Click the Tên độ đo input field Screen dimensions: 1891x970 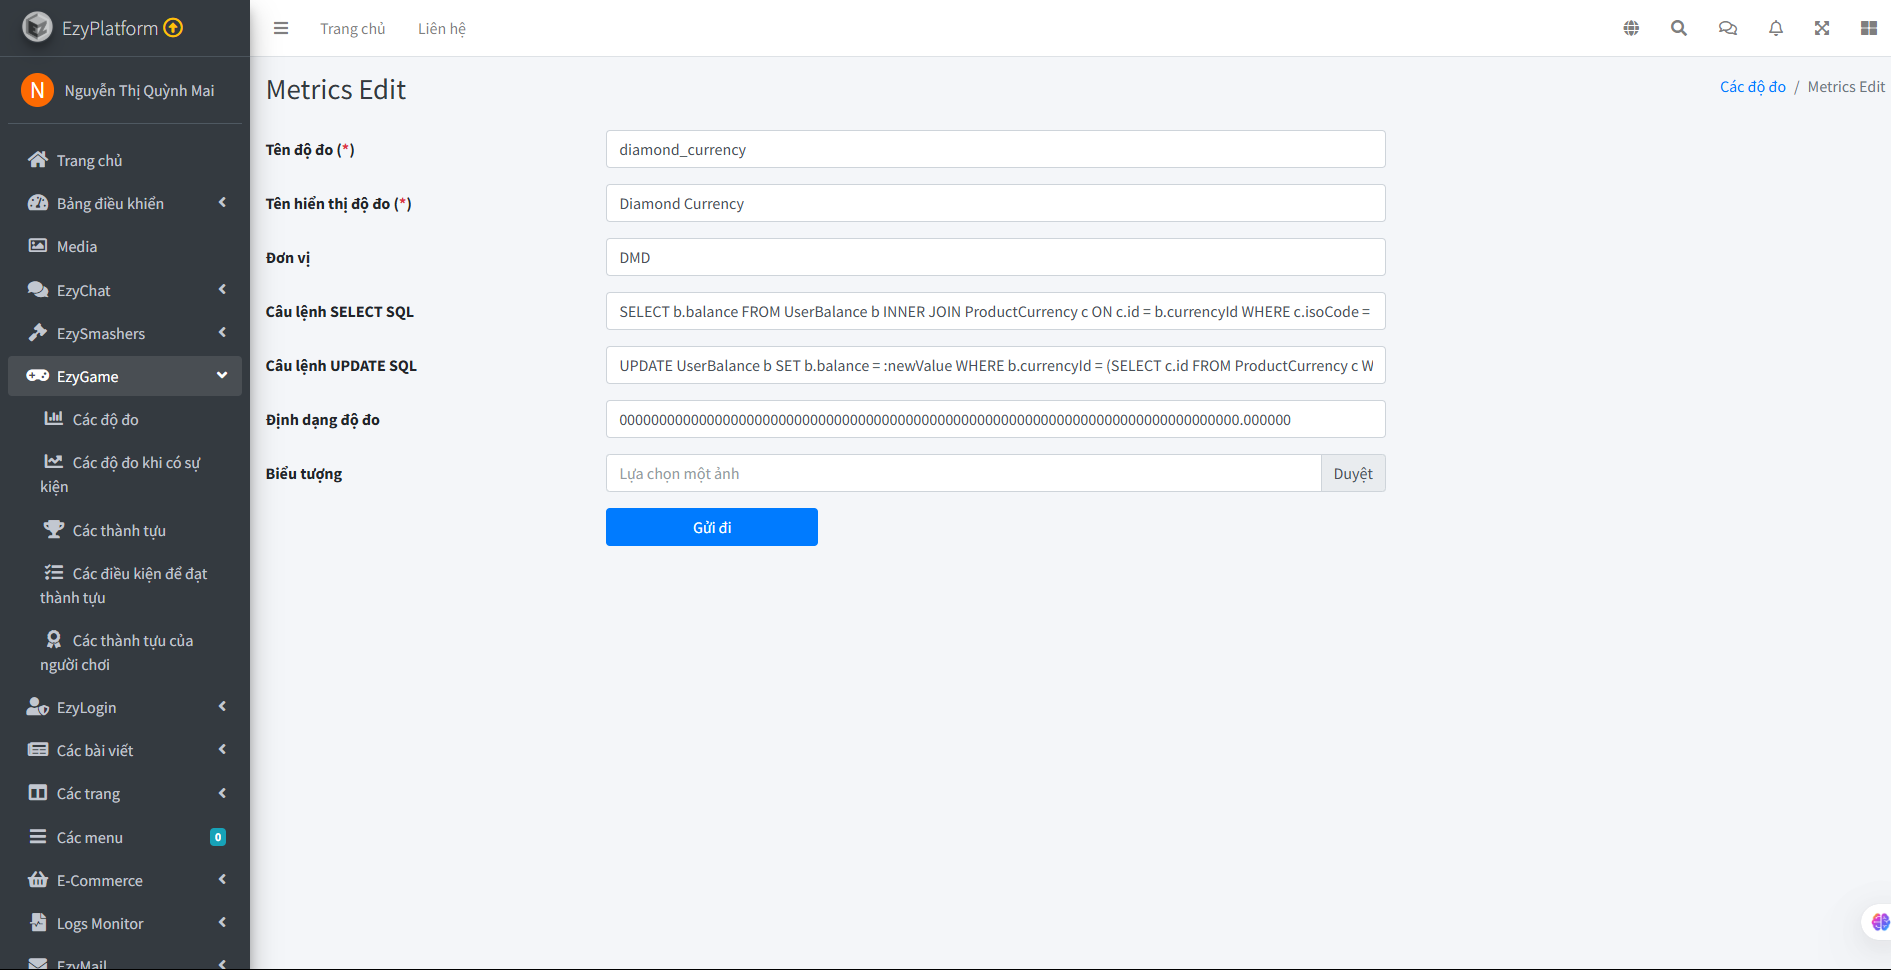994,149
